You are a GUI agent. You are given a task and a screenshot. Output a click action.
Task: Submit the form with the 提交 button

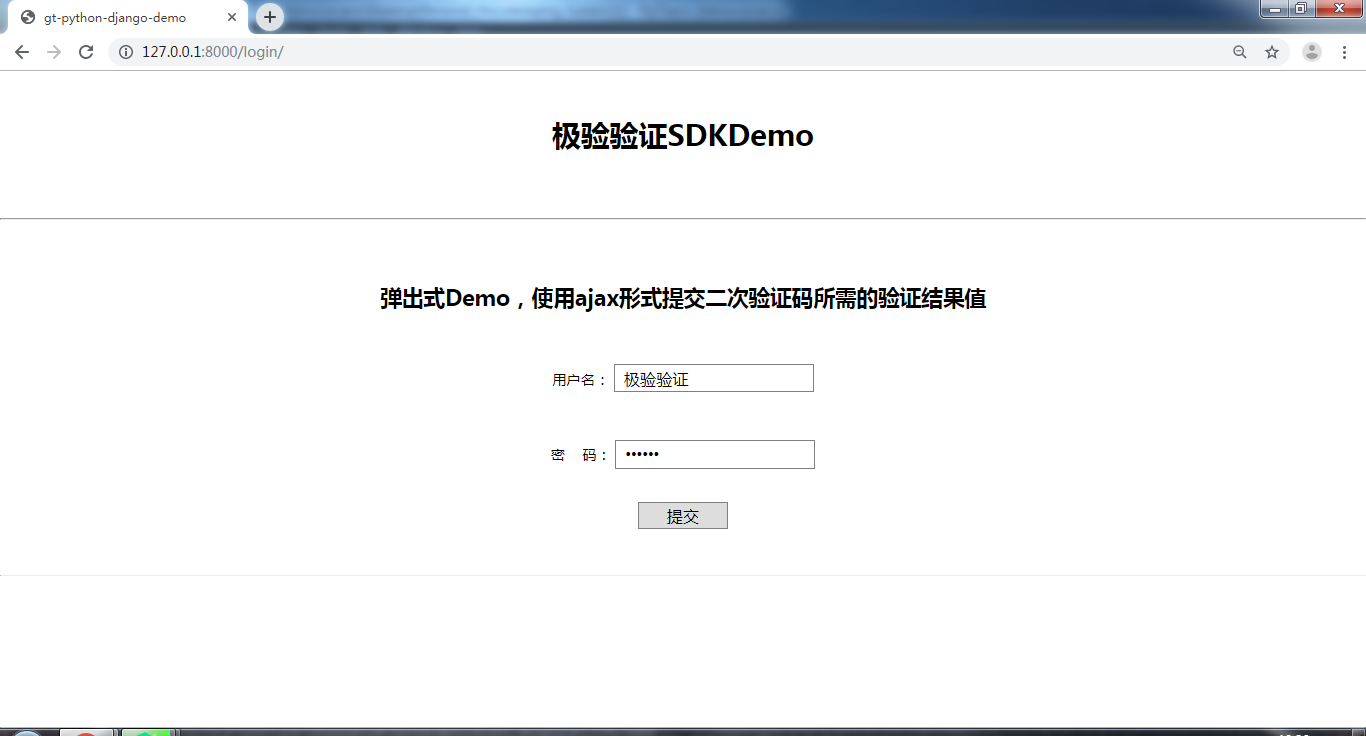click(x=683, y=516)
